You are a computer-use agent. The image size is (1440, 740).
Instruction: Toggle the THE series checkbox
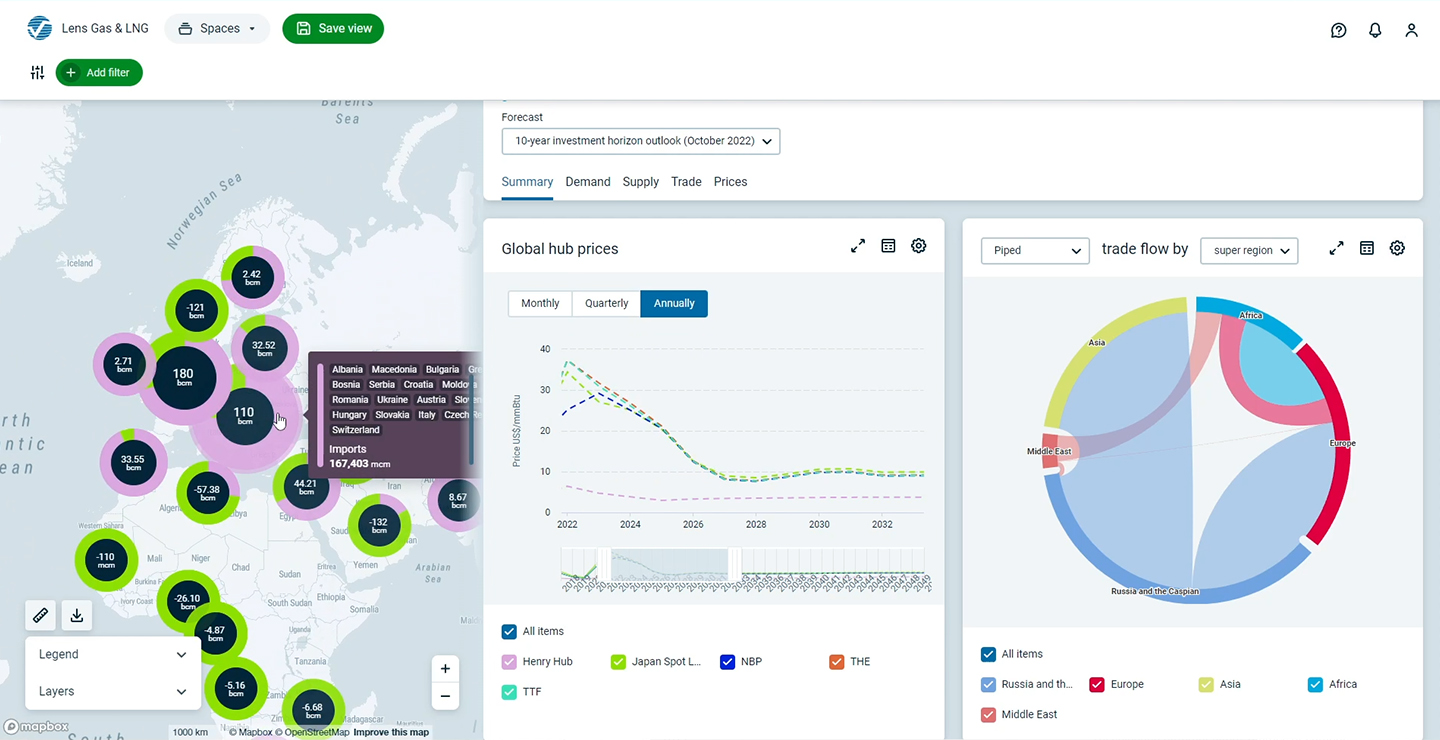tap(837, 661)
